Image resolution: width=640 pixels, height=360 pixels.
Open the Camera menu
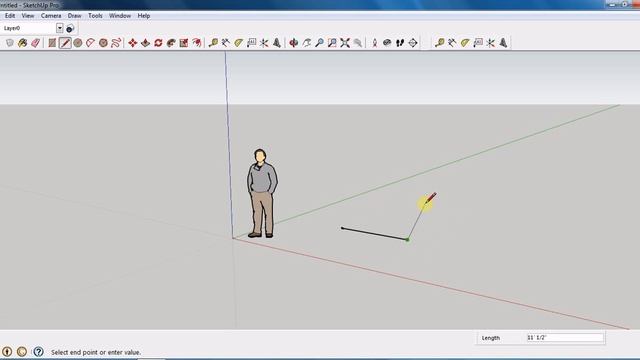click(x=51, y=16)
